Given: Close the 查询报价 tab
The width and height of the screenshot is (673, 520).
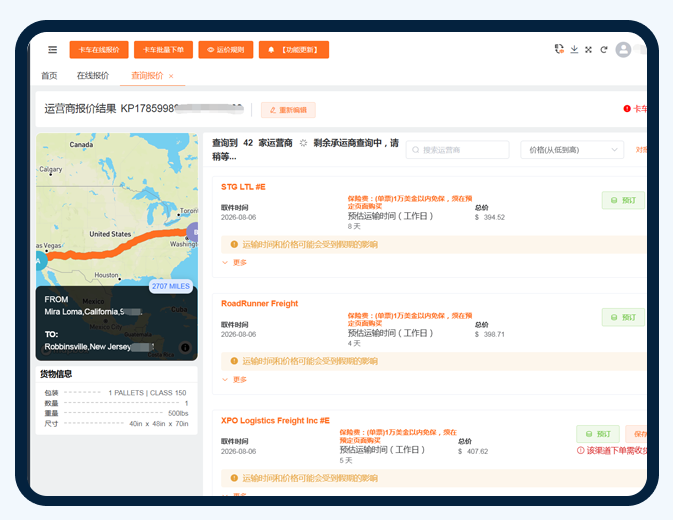Looking at the screenshot, I should [171, 76].
